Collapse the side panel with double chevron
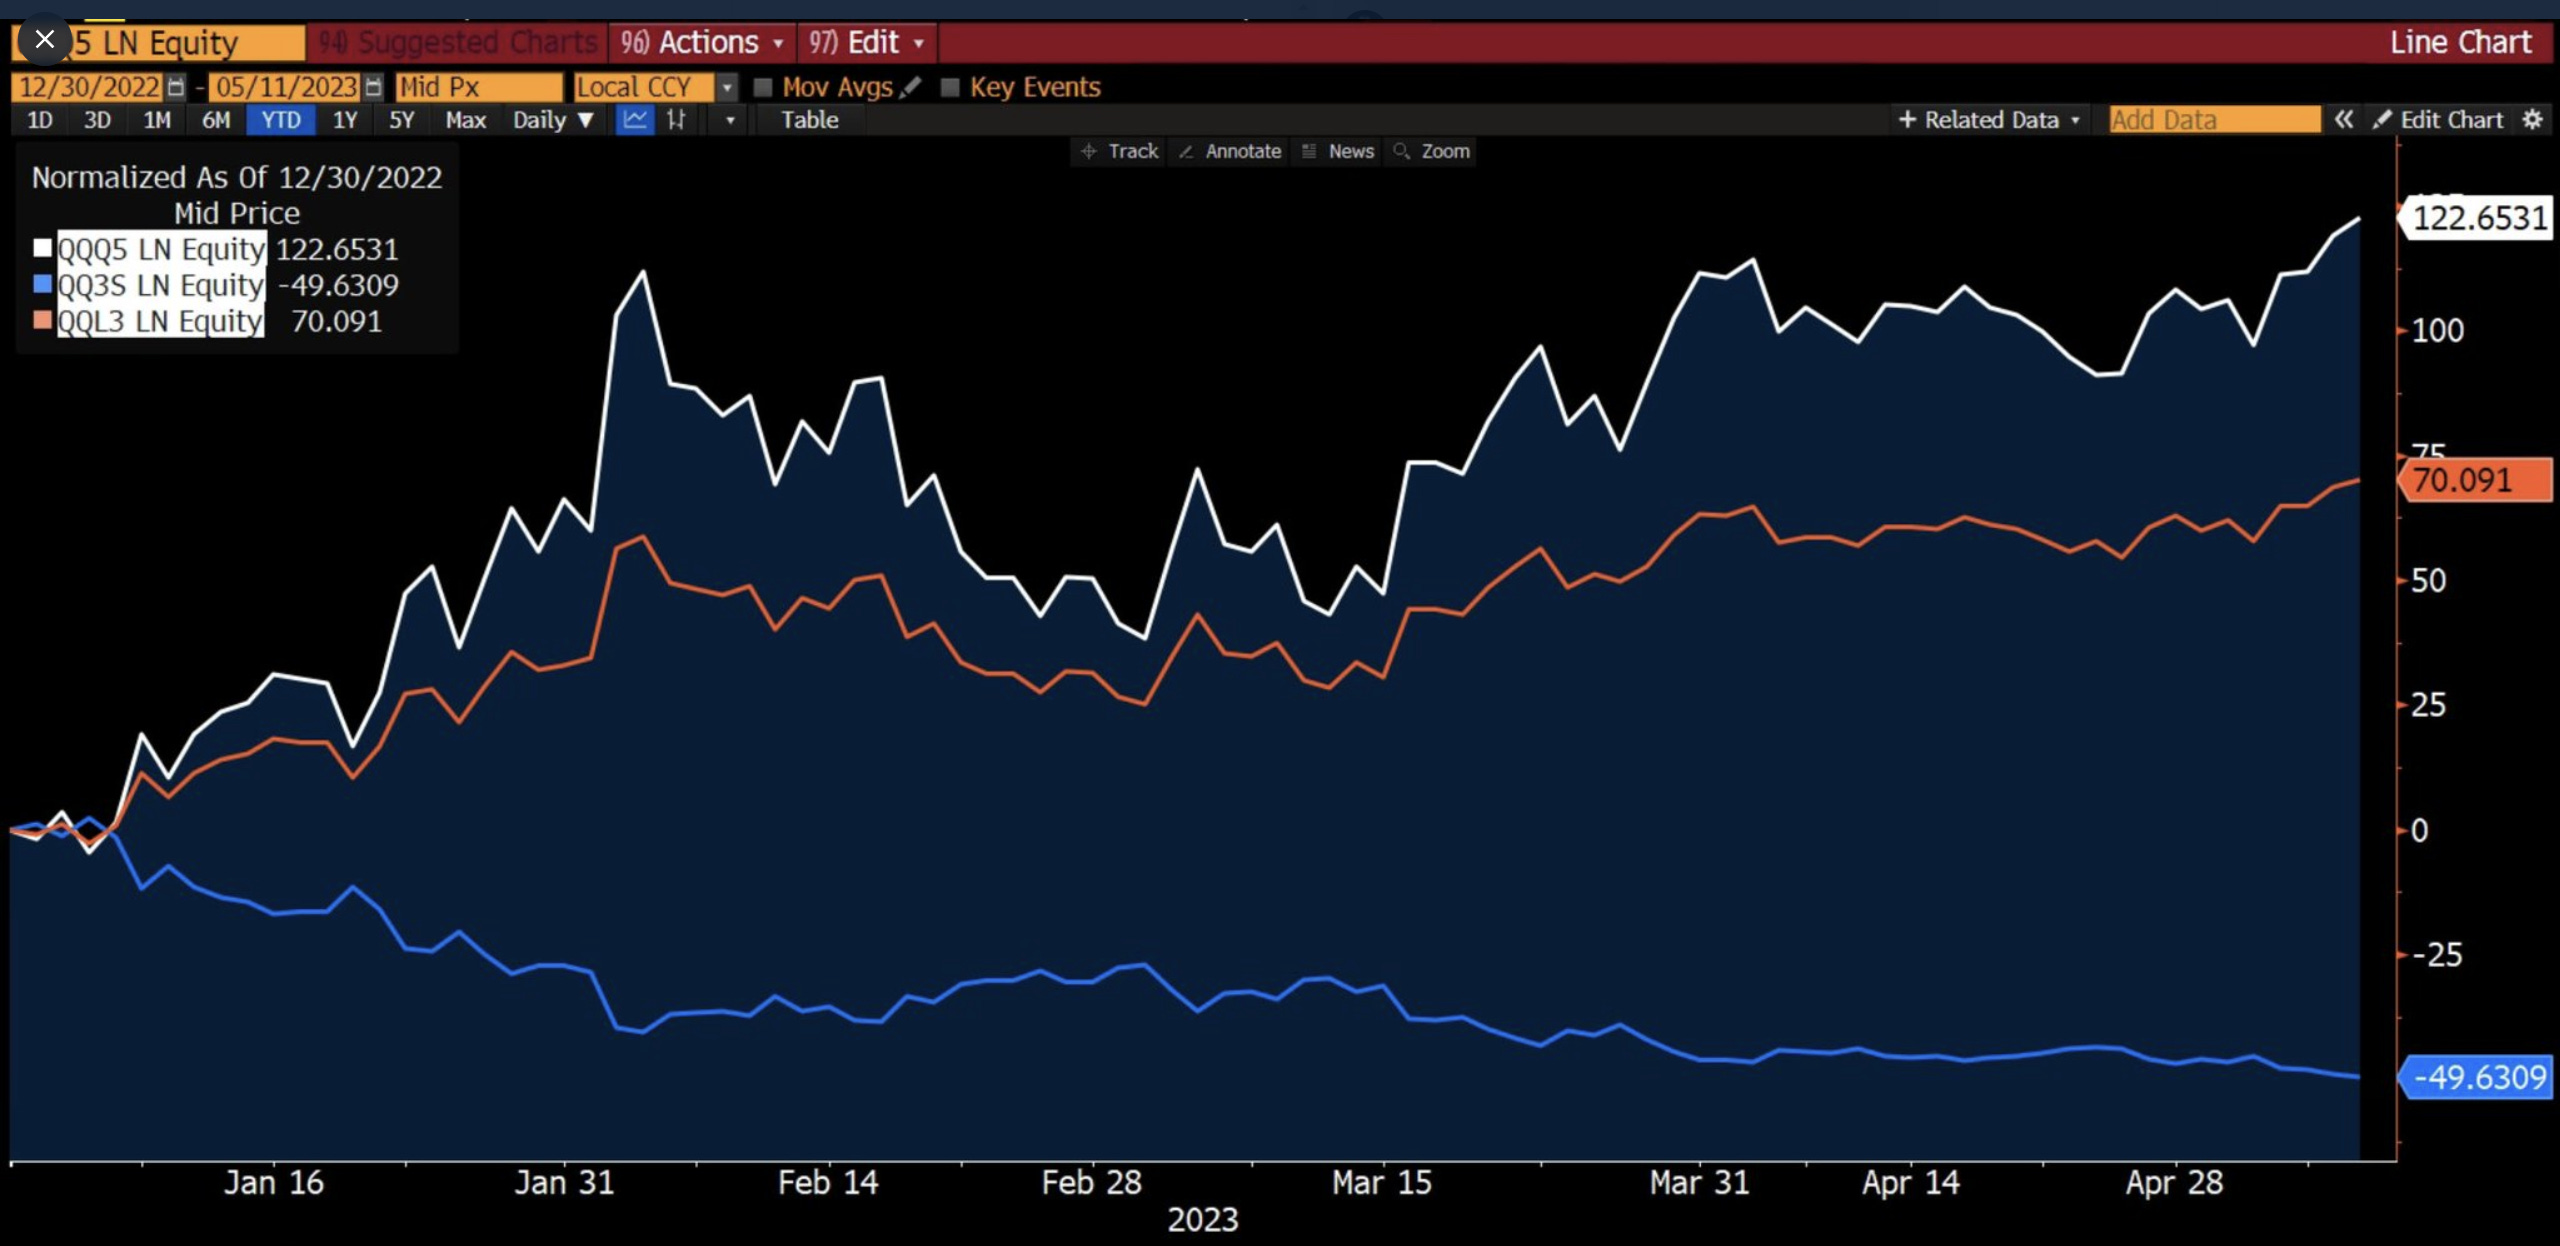 click(x=2344, y=120)
